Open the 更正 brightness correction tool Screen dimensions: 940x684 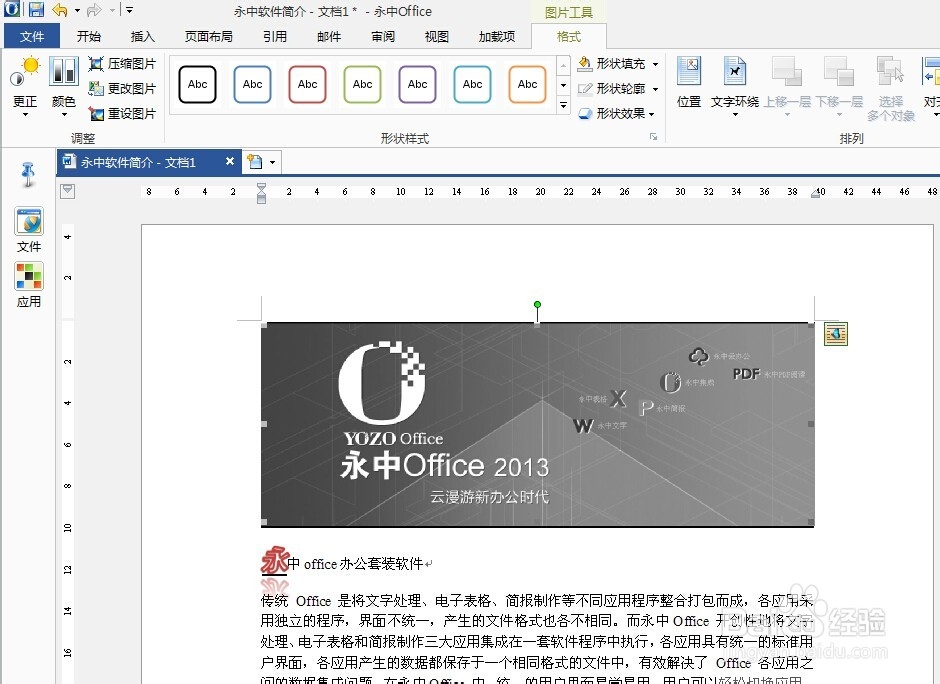tap(25, 85)
